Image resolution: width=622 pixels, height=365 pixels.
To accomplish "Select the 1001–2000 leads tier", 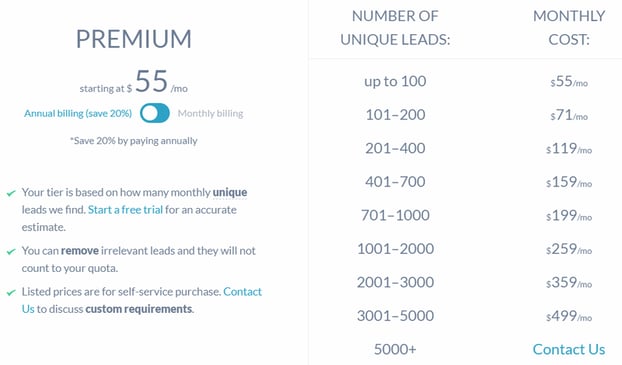I will click(395, 249).
